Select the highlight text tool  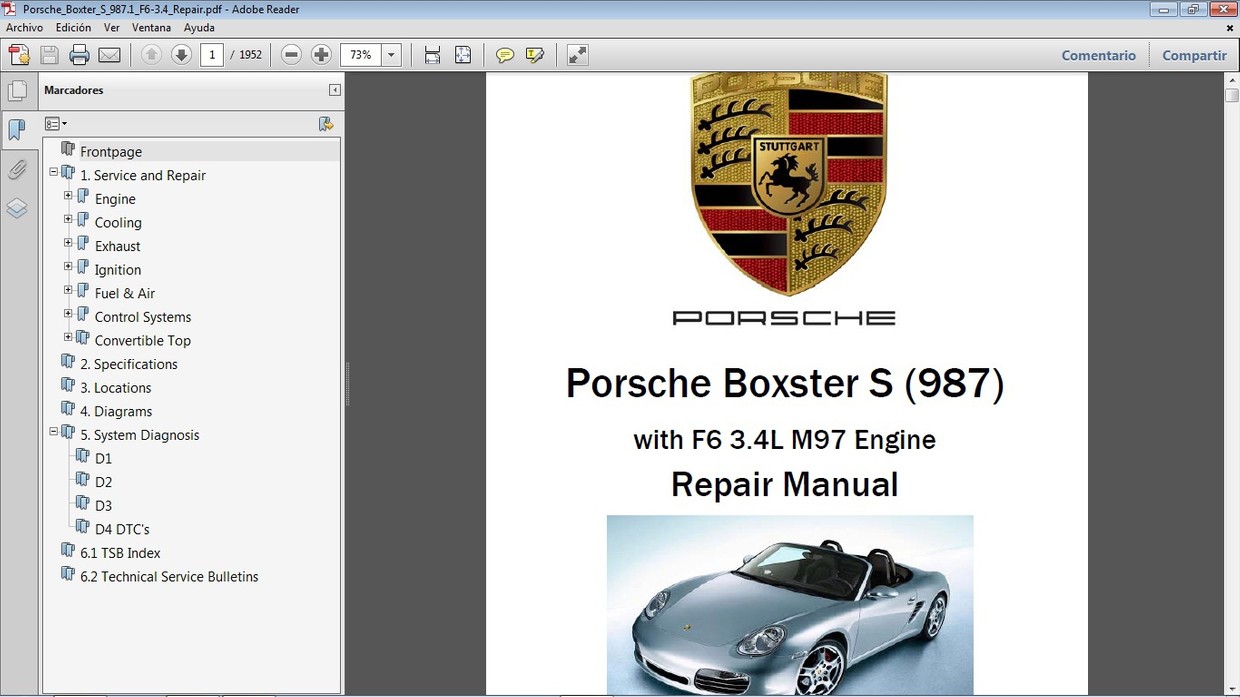coord(535,55)
